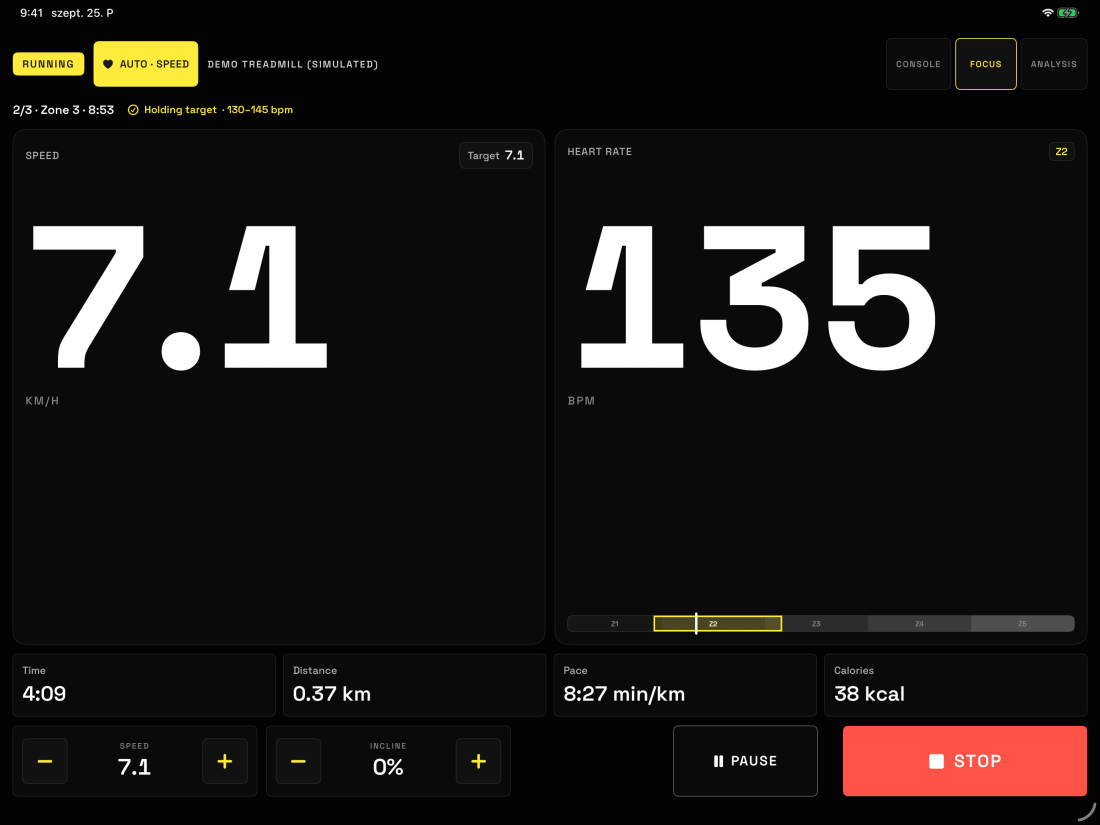Click the large 135 heart rate readout
Screen dimensions: 1100x825
[758, 297]
